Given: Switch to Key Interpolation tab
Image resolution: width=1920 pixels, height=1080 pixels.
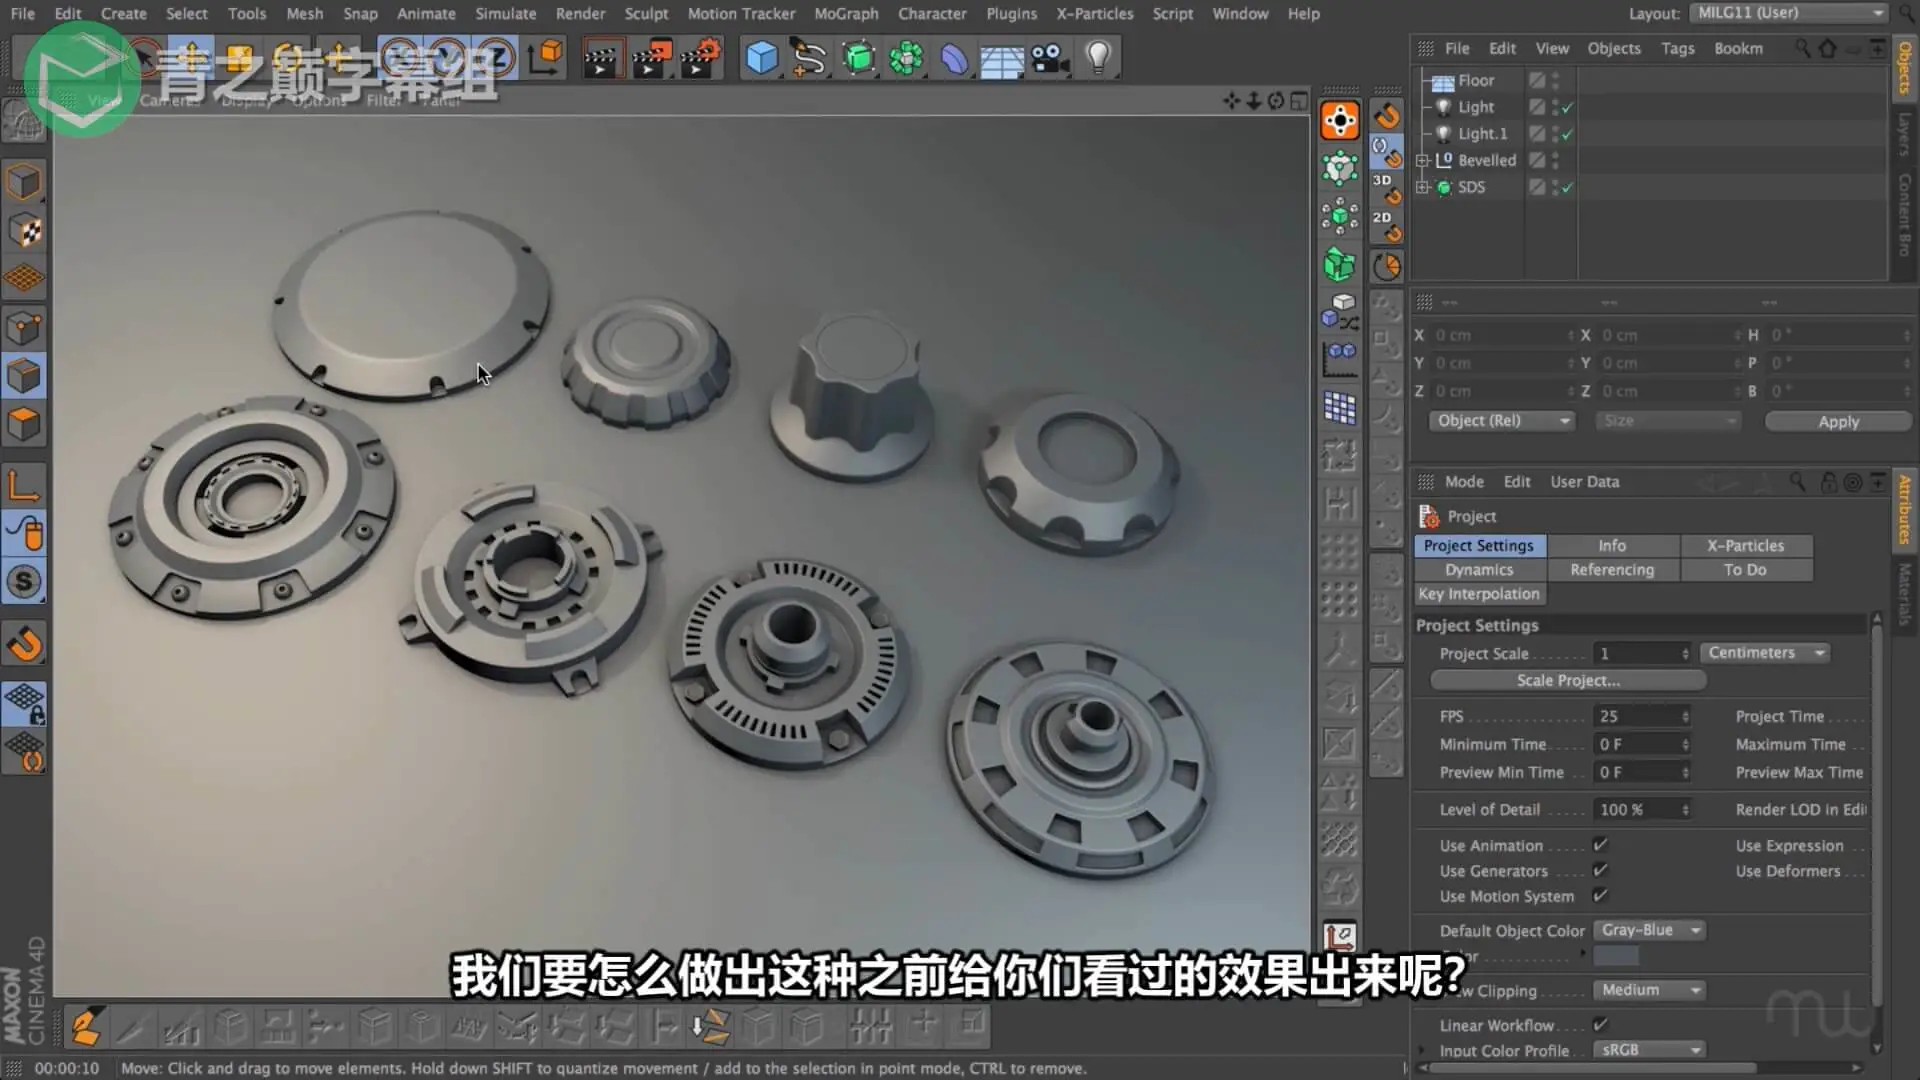Looking at the screenshot, I should (x=1479, y=594).
